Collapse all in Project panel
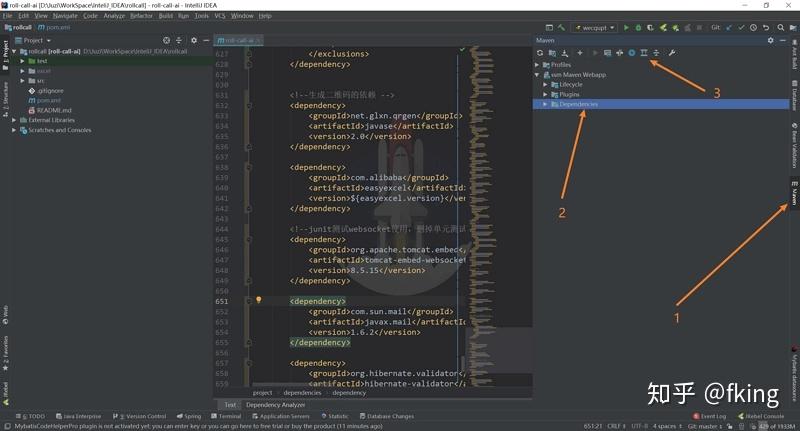 pos(179,40)
